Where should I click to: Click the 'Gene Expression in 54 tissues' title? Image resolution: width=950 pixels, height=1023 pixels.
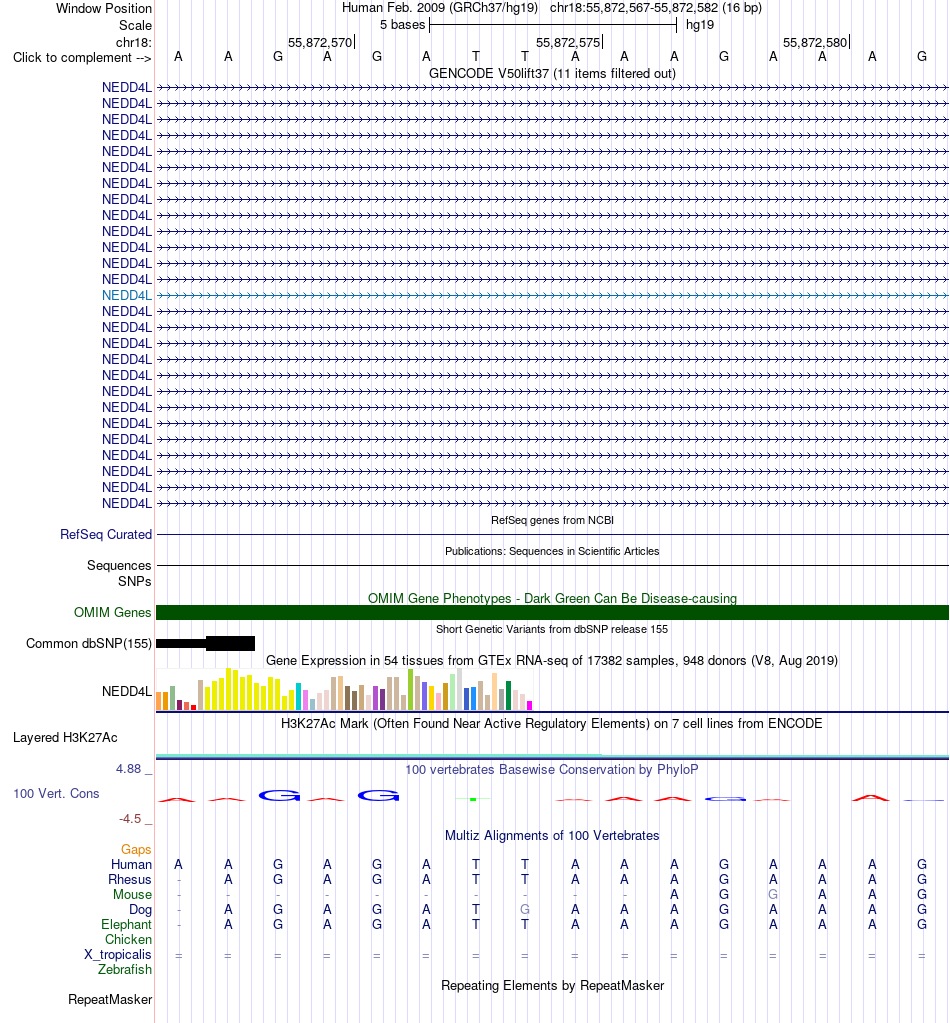(552, 660)
